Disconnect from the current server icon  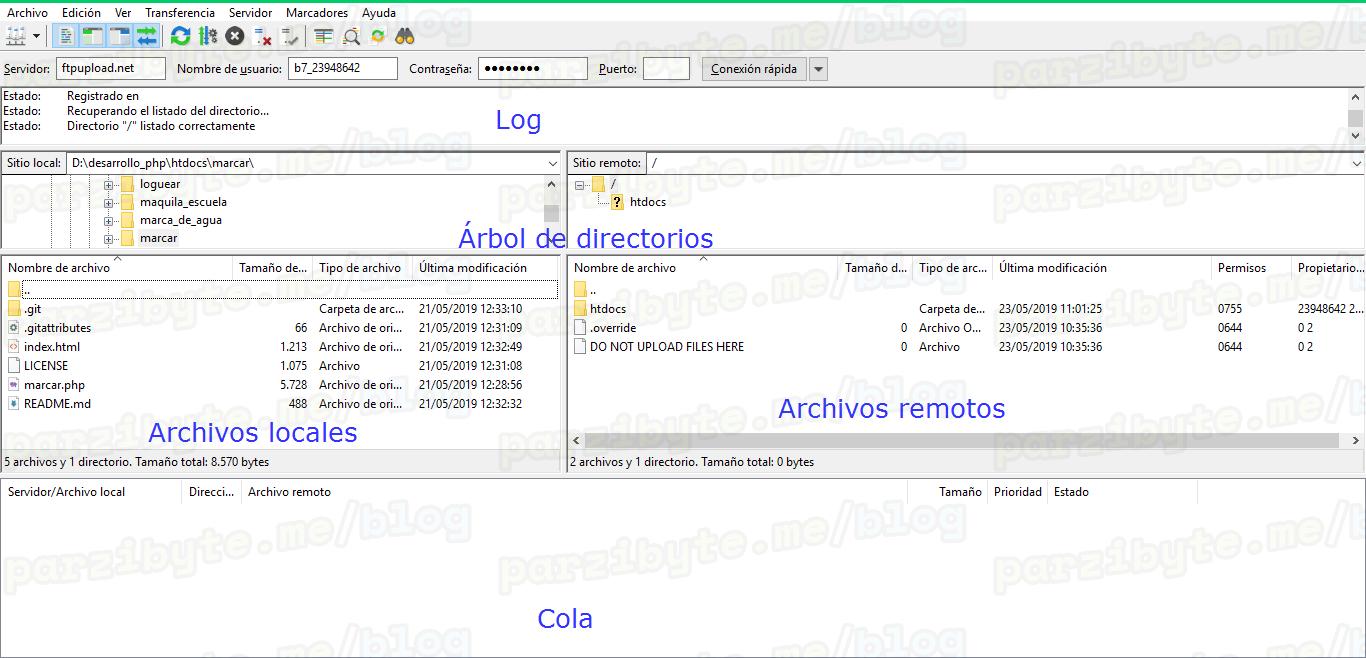click(263, 36)
